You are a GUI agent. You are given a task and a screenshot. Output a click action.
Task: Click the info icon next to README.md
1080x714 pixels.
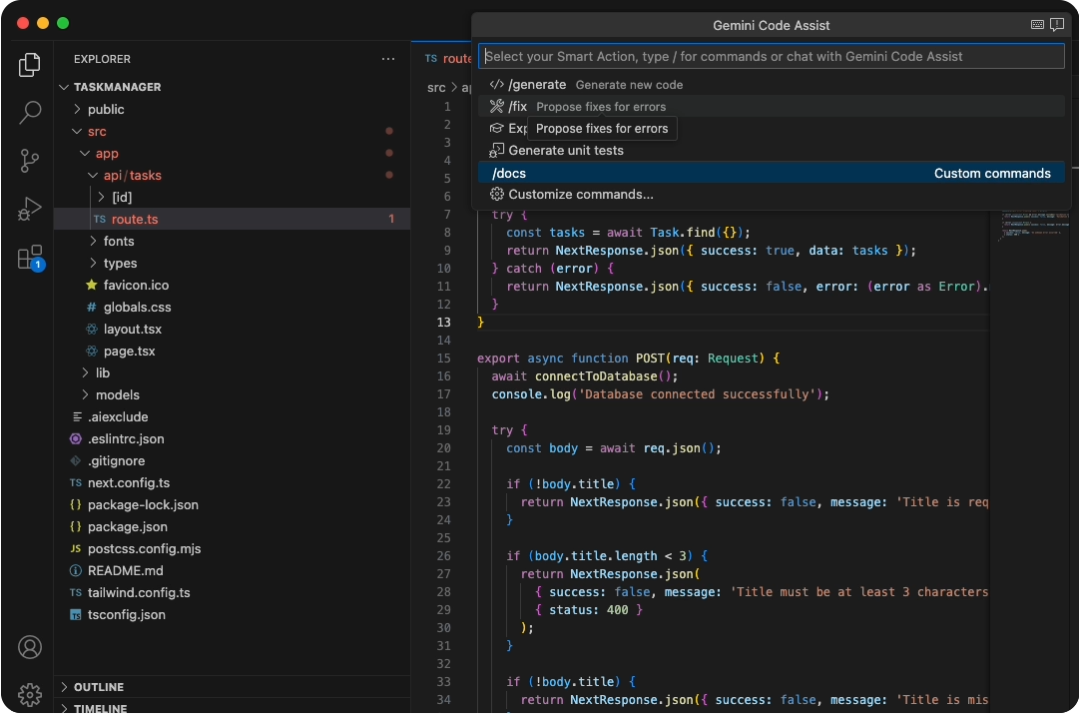click(x=76, y=571)
